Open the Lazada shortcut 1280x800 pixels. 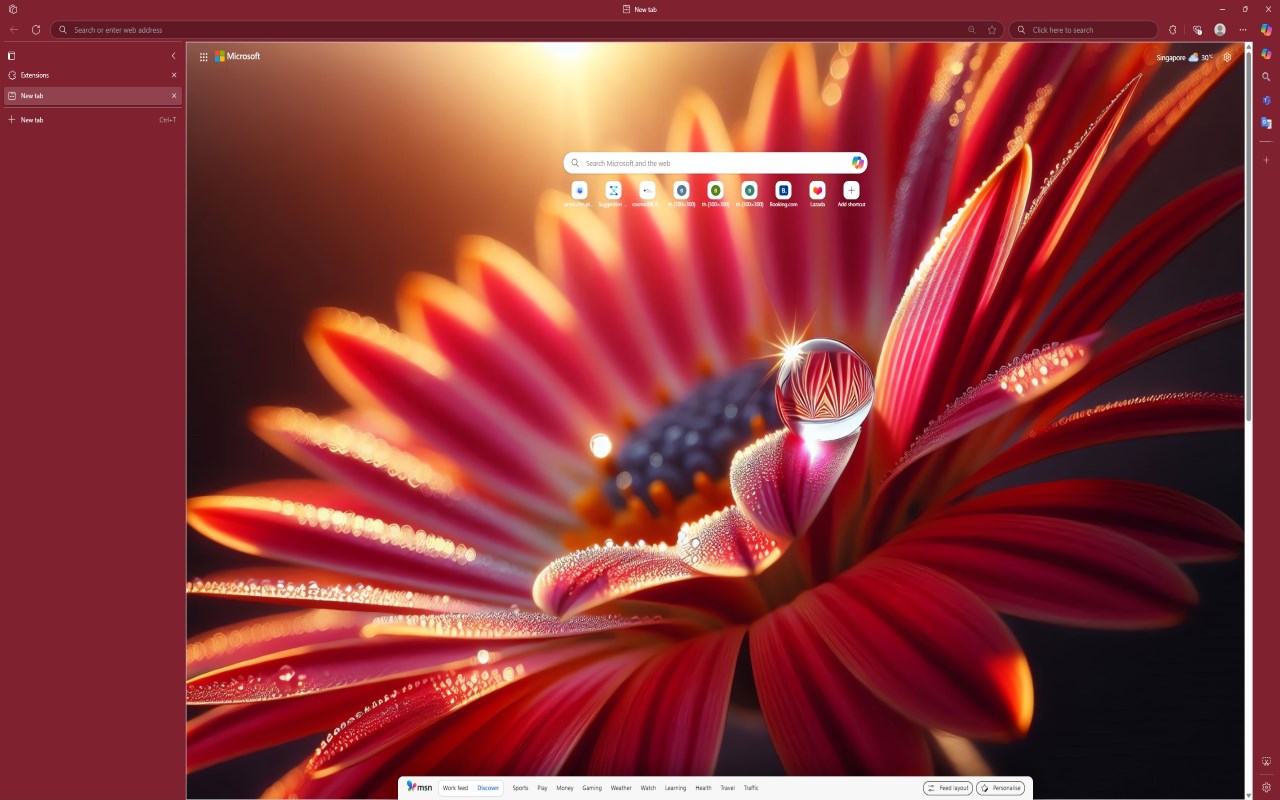817,194
